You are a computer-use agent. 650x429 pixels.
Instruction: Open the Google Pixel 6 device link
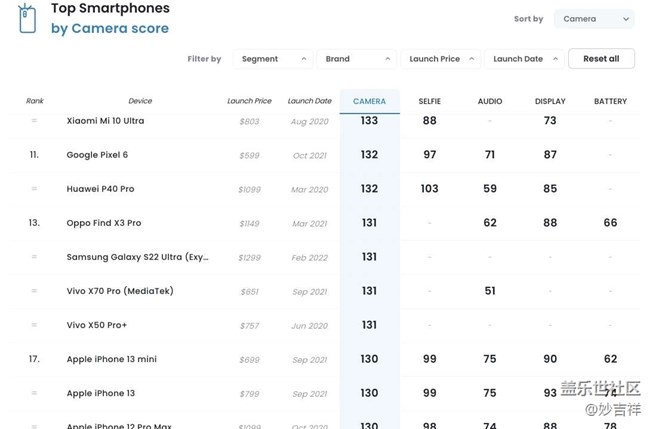coord(97,155)
